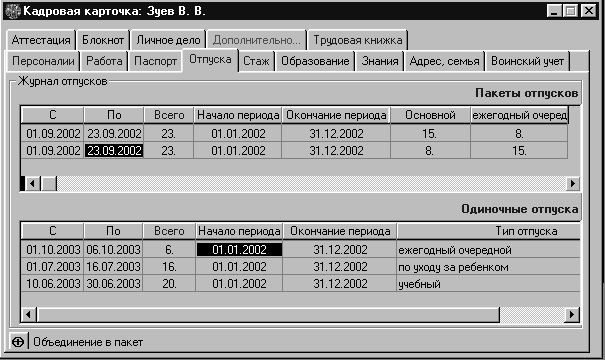Image resolution: width=605 pixels, height=360 pixels.
Task: Click the total value 16. in single vacations
Action: tap(169, 267)
